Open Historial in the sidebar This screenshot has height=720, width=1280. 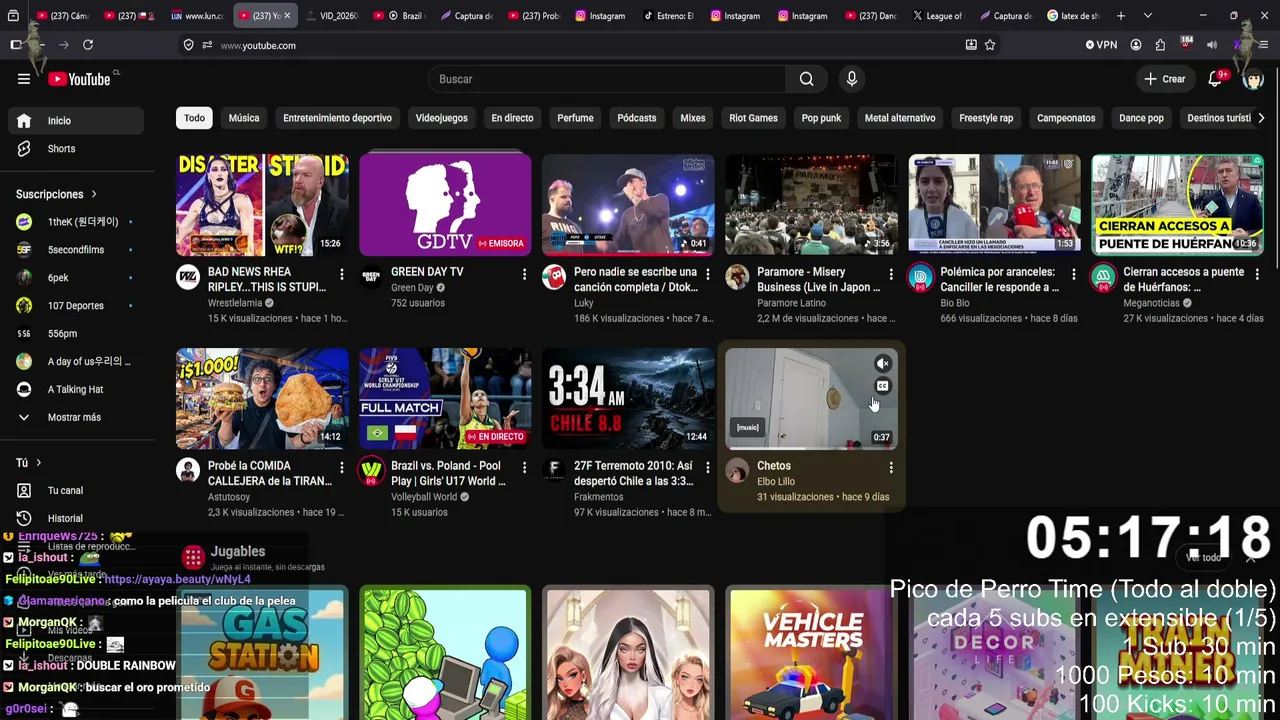[x=76, y=519]
